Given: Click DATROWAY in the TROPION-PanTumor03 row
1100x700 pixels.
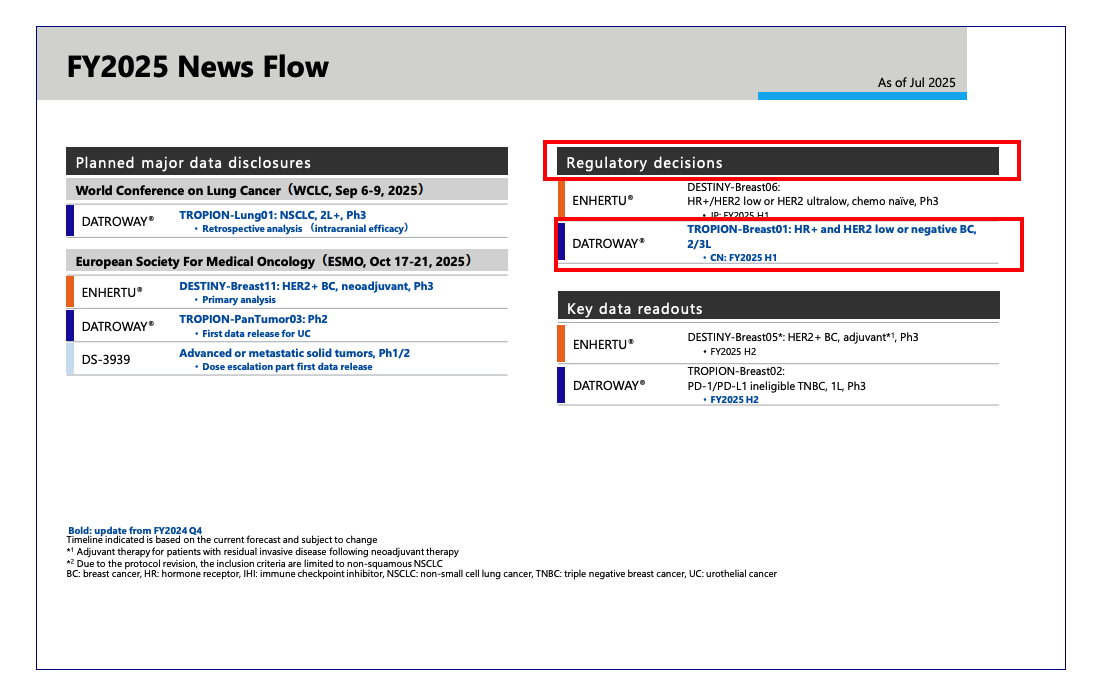Looking at the screenshot, I should point(117,326).
